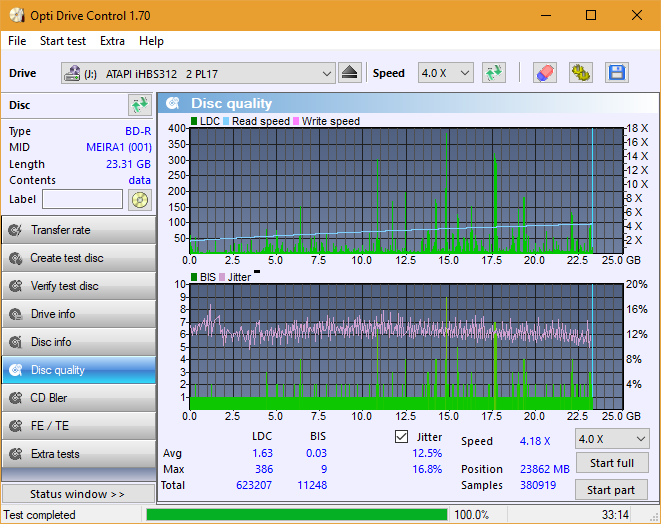
Task: Click the Start part button
Action: point(611,490)
